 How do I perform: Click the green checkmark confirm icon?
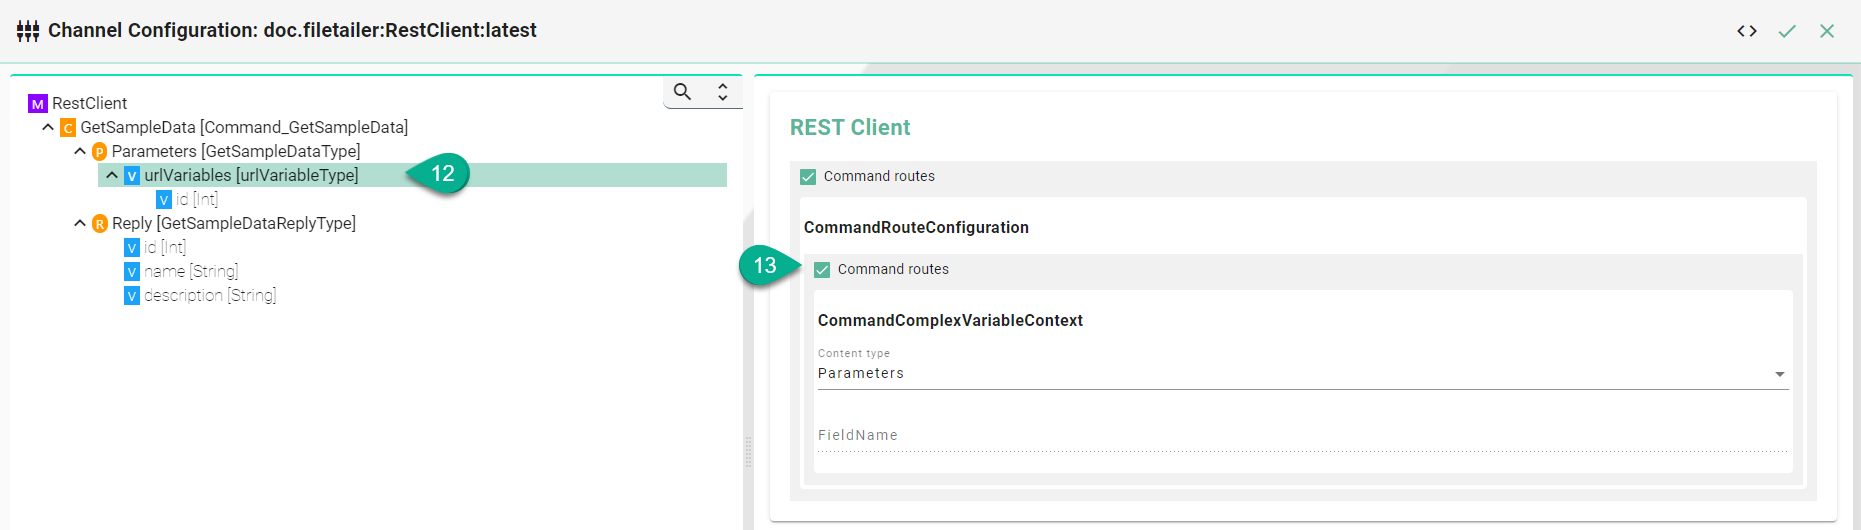click(1786, 31)
